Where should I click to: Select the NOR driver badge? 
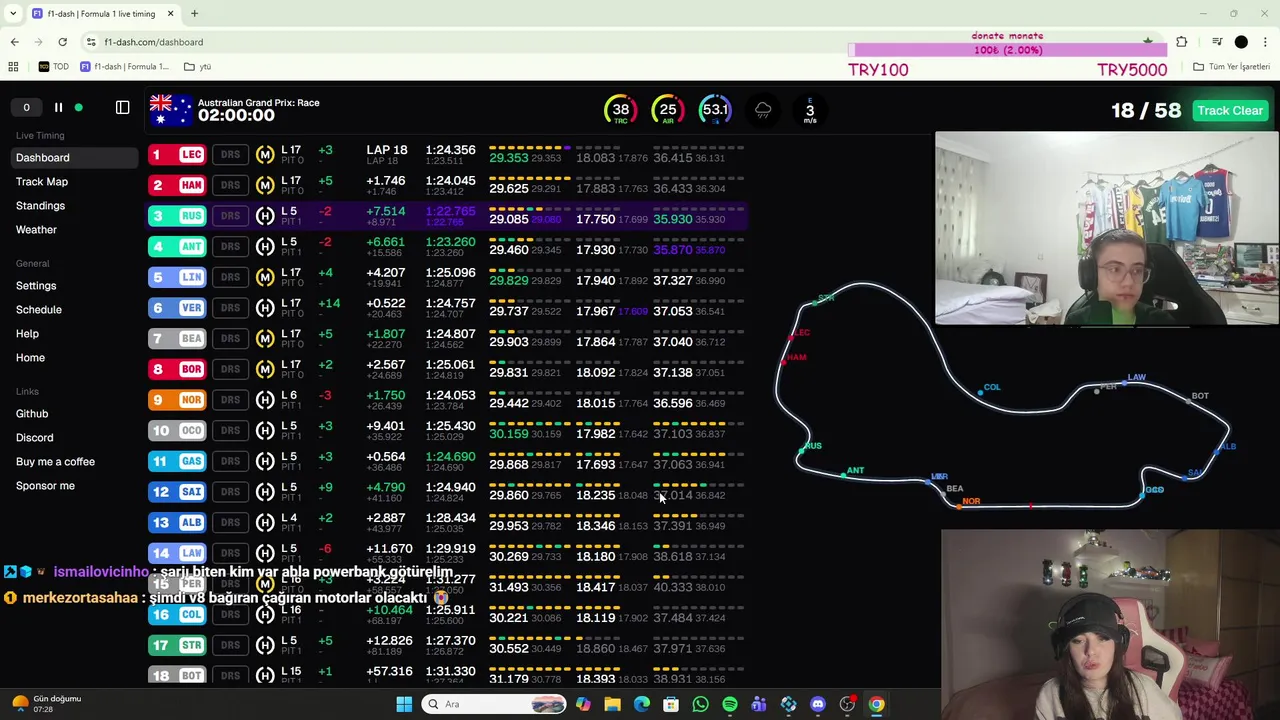[178, 399]
